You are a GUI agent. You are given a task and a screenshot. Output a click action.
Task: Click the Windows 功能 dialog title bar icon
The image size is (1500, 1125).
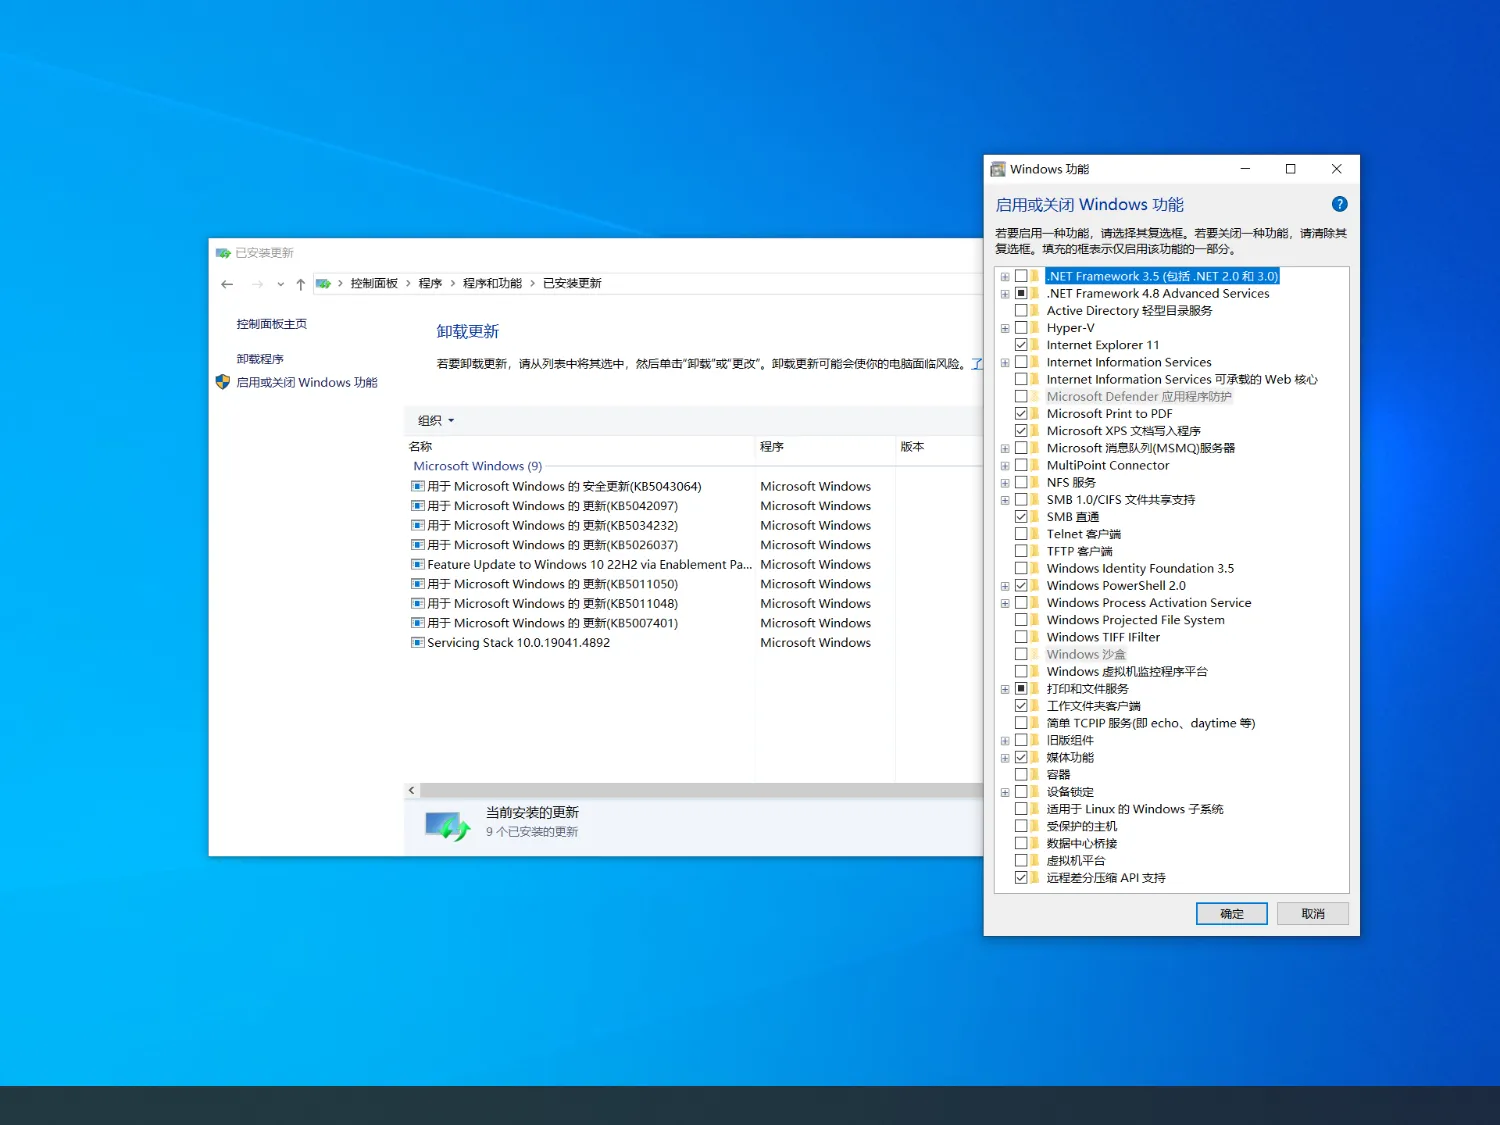(x=997, y=168)
